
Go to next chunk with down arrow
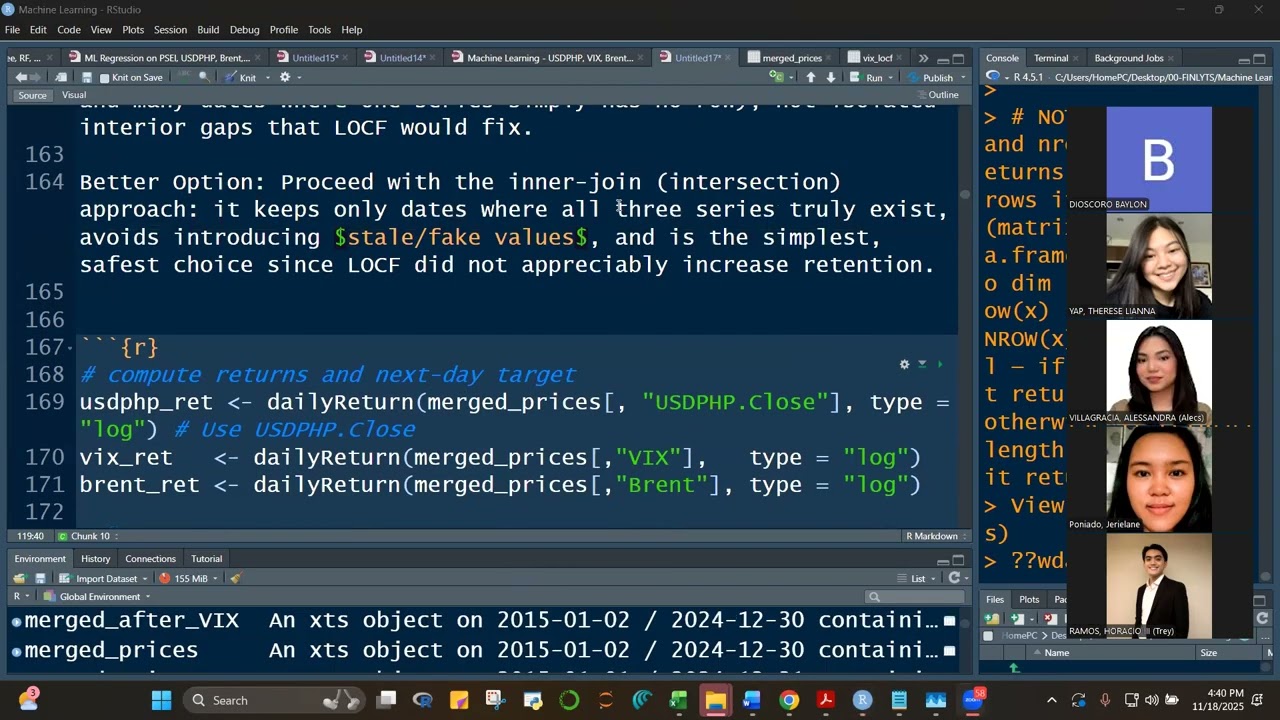click(x=830, y=77)
